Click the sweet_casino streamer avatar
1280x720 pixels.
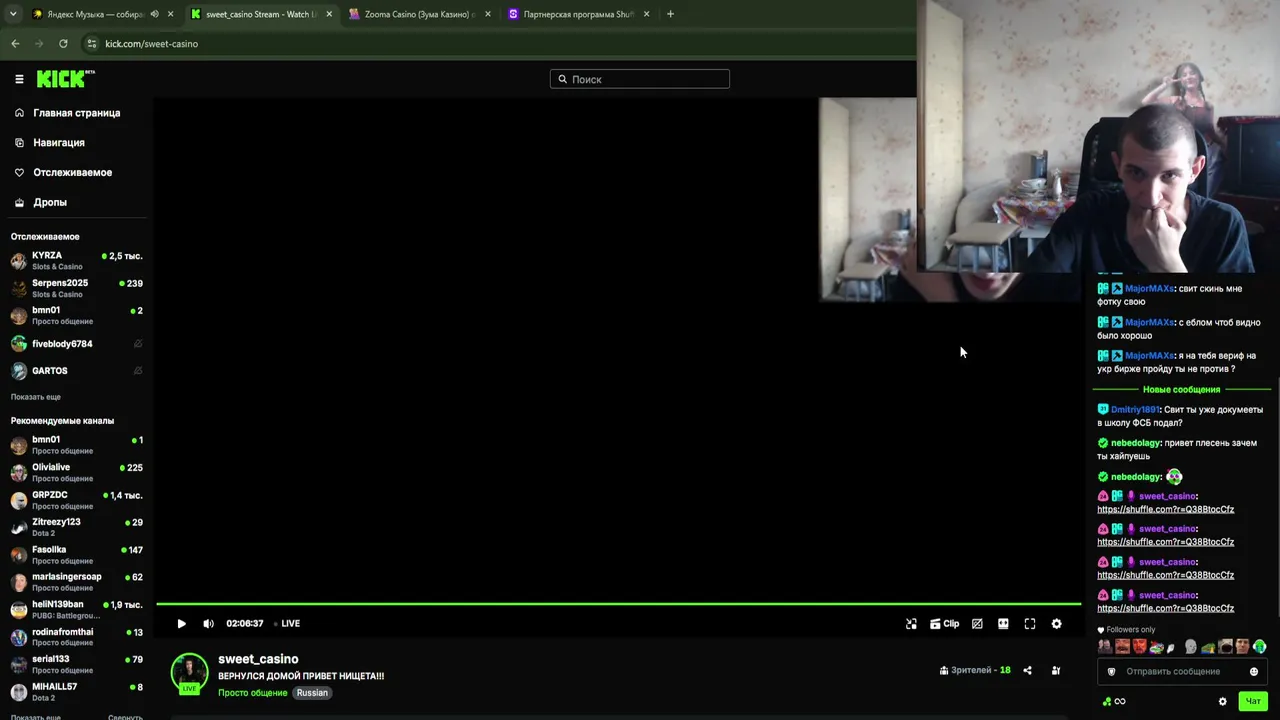click(189, 673)
